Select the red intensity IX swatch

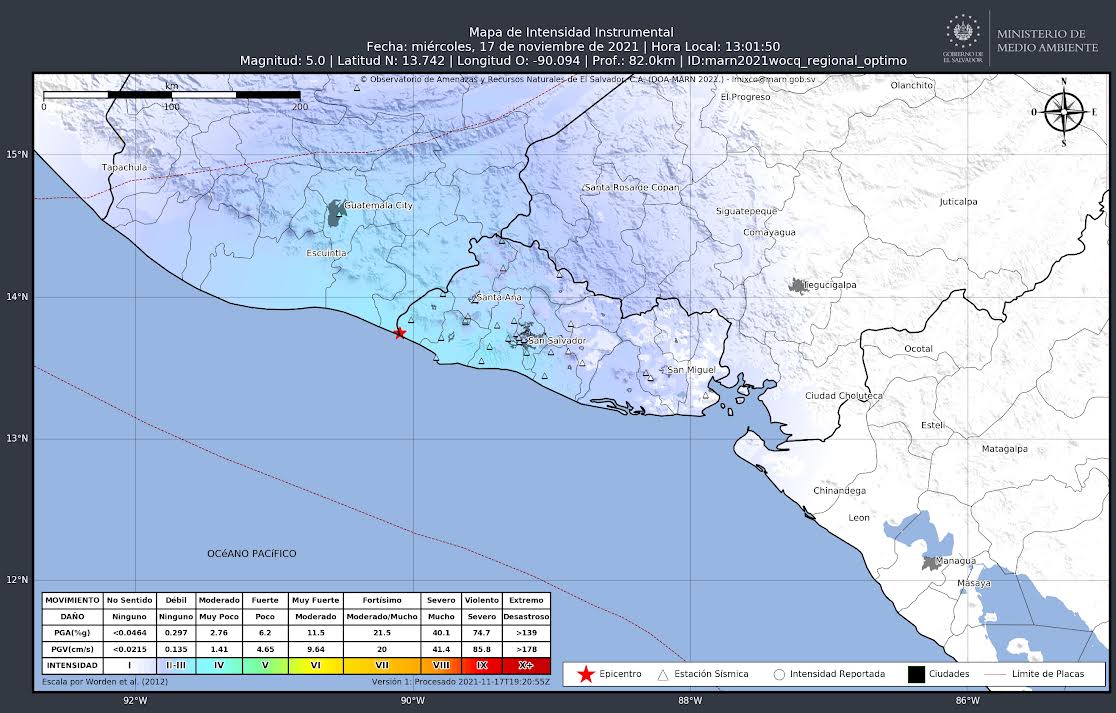click(x=482, y=665)
